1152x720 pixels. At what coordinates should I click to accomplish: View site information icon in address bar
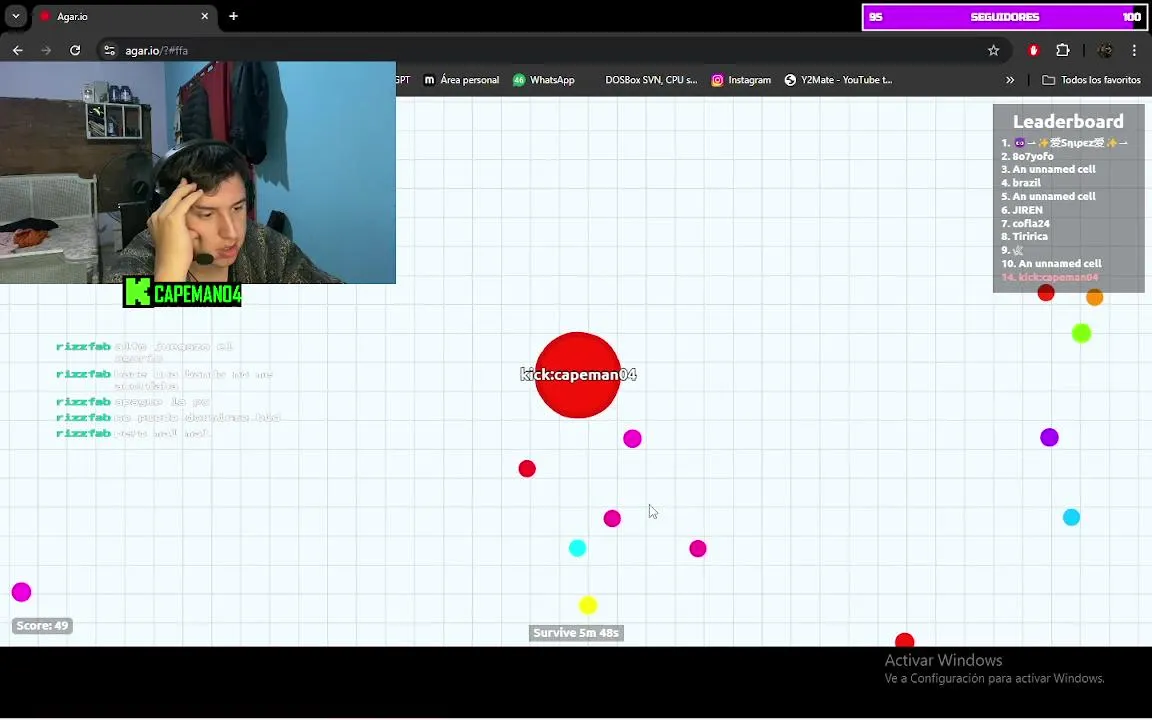coord(109,51)
